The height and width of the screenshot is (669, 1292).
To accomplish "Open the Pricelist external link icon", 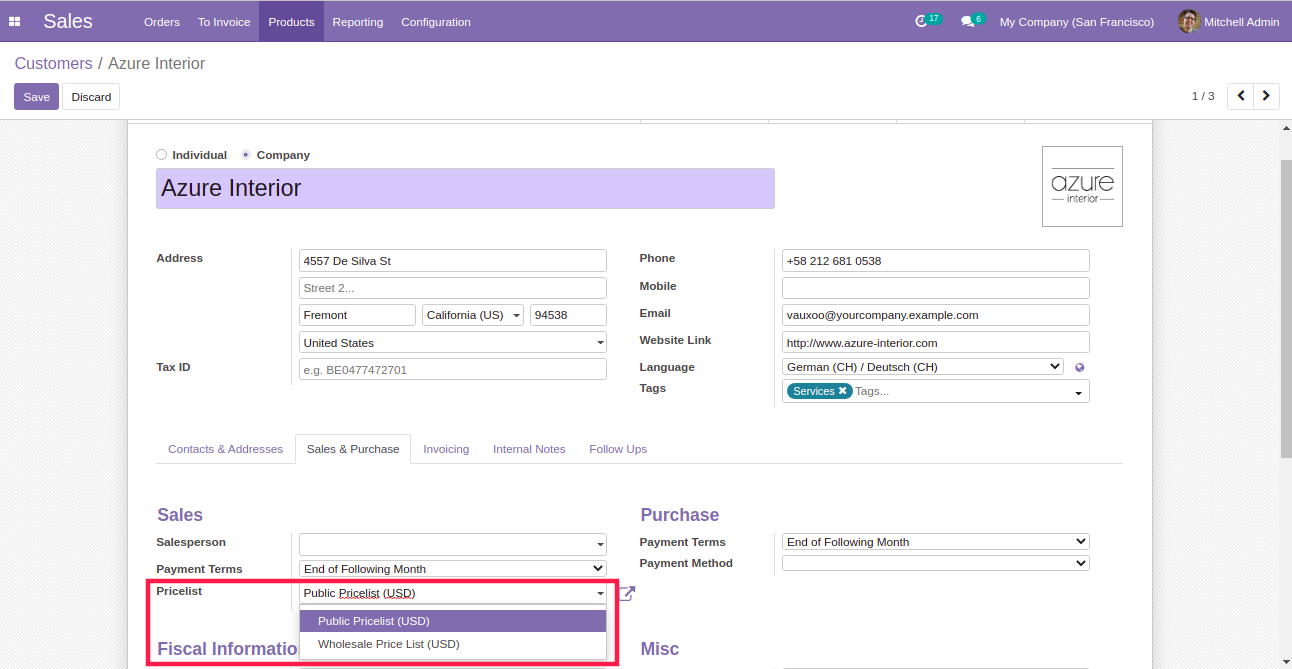I will (x=627, y=593).
